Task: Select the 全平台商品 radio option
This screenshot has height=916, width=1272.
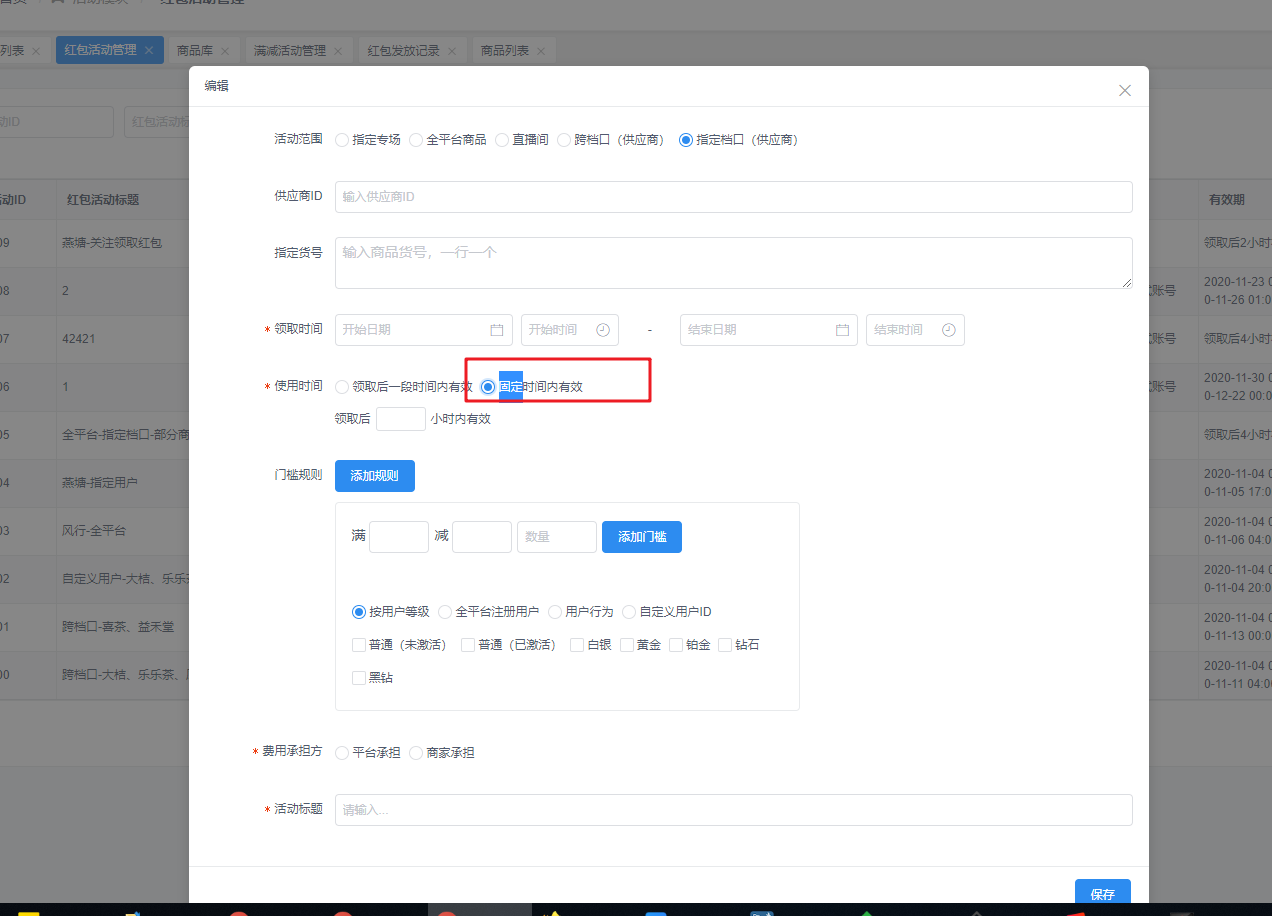Action: (416, 140)
